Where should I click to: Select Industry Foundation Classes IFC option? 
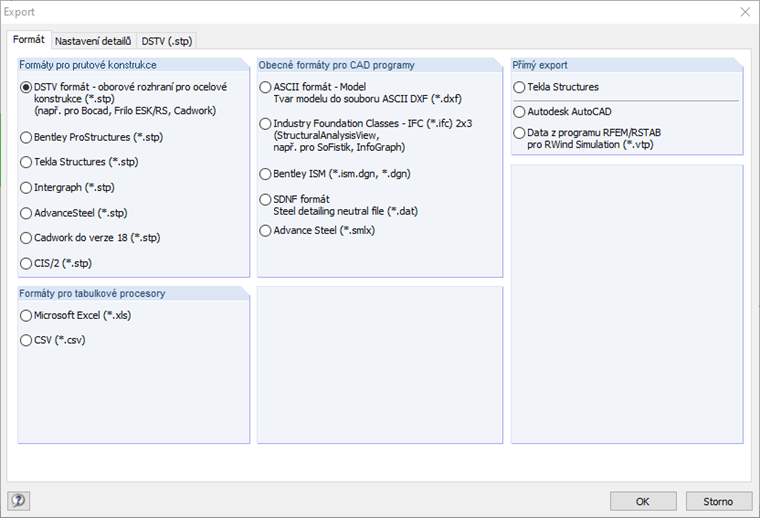(265, 123)
